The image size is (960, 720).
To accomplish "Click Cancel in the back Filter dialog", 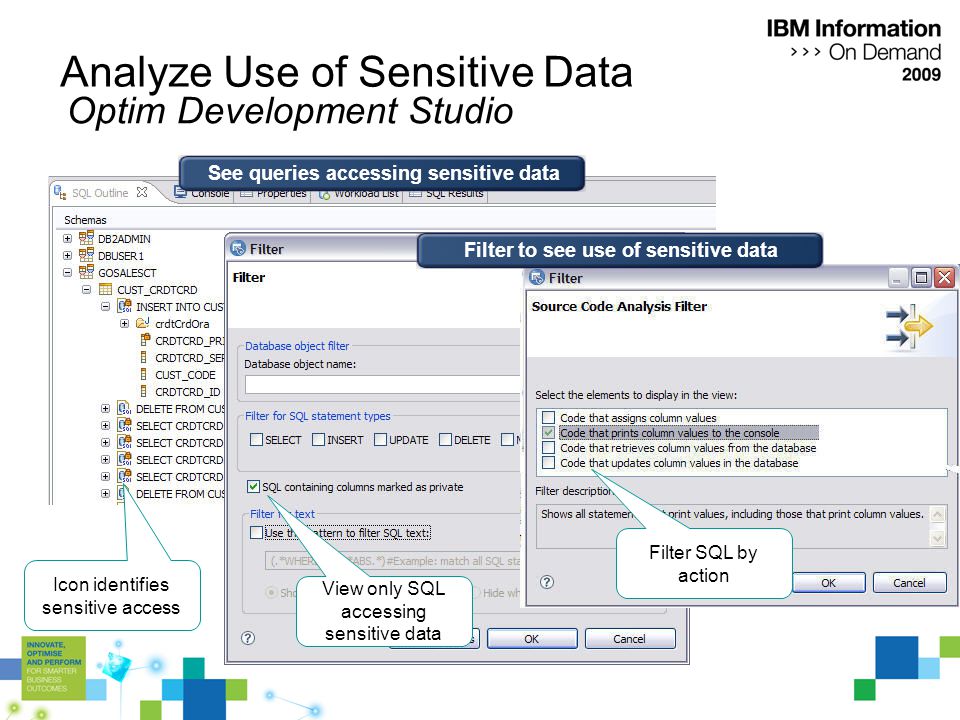I will (629, 639).
